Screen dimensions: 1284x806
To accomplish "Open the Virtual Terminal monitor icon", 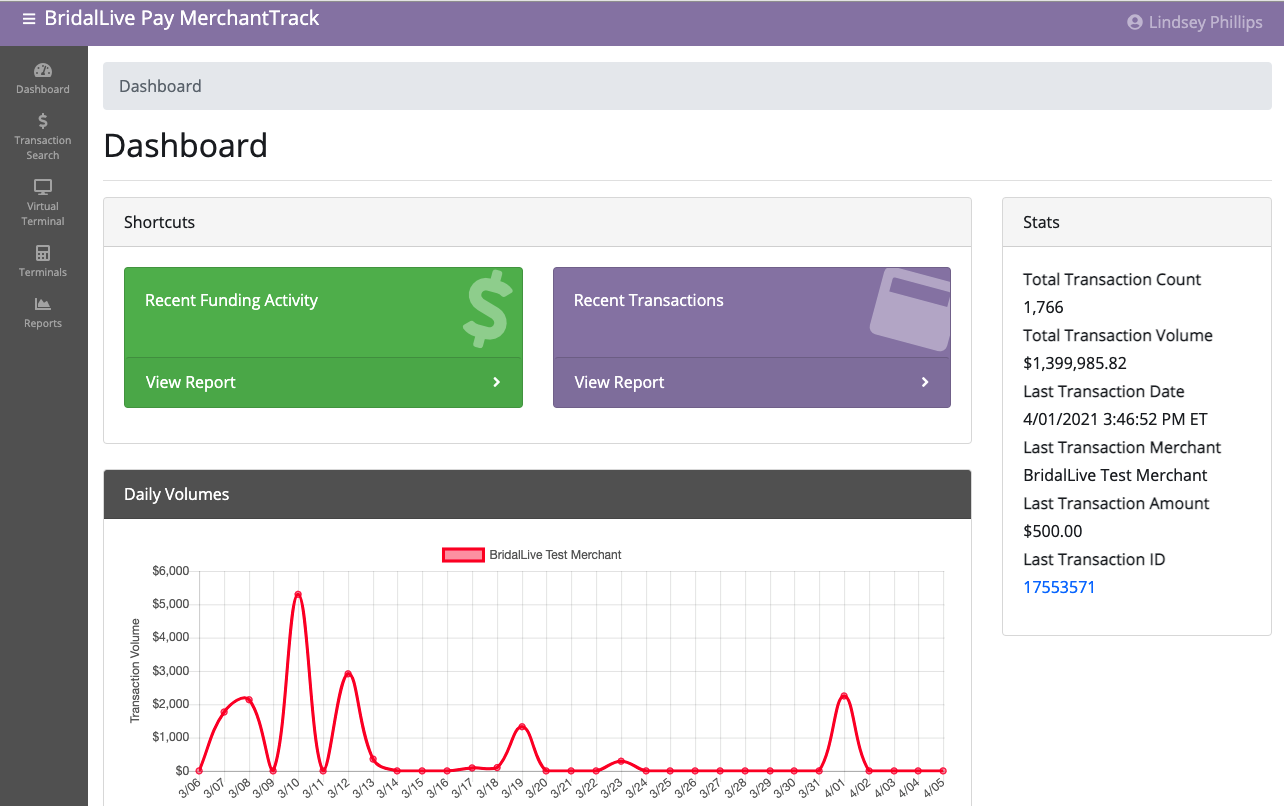I will (x=42, y=187).
